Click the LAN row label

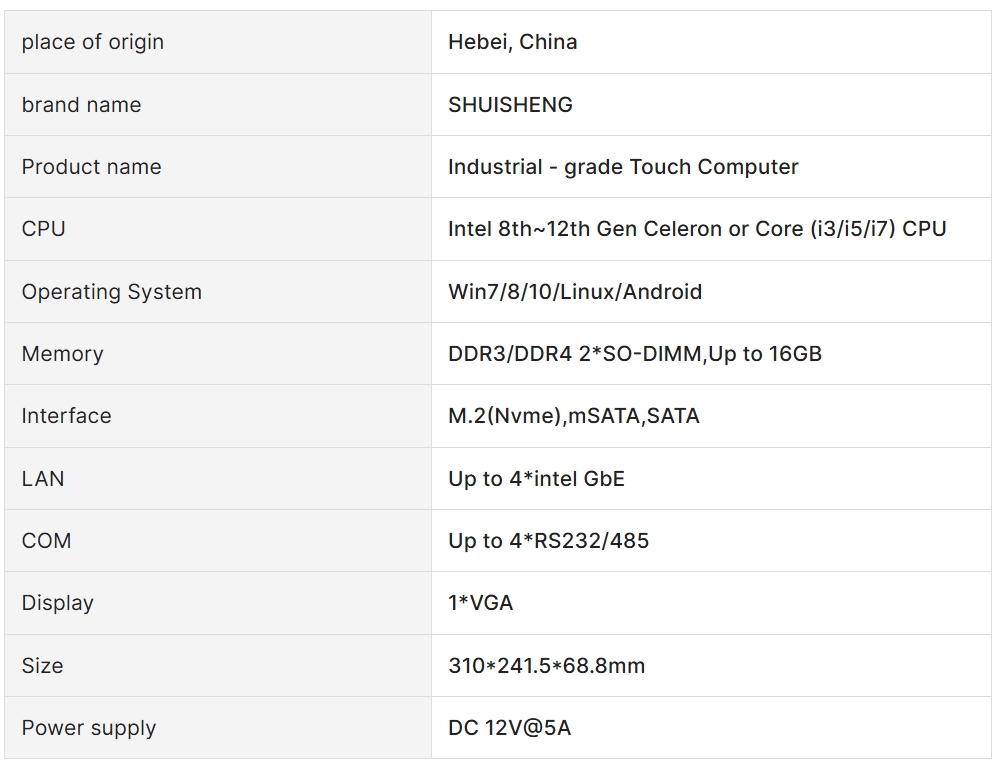tap(43, 478)
